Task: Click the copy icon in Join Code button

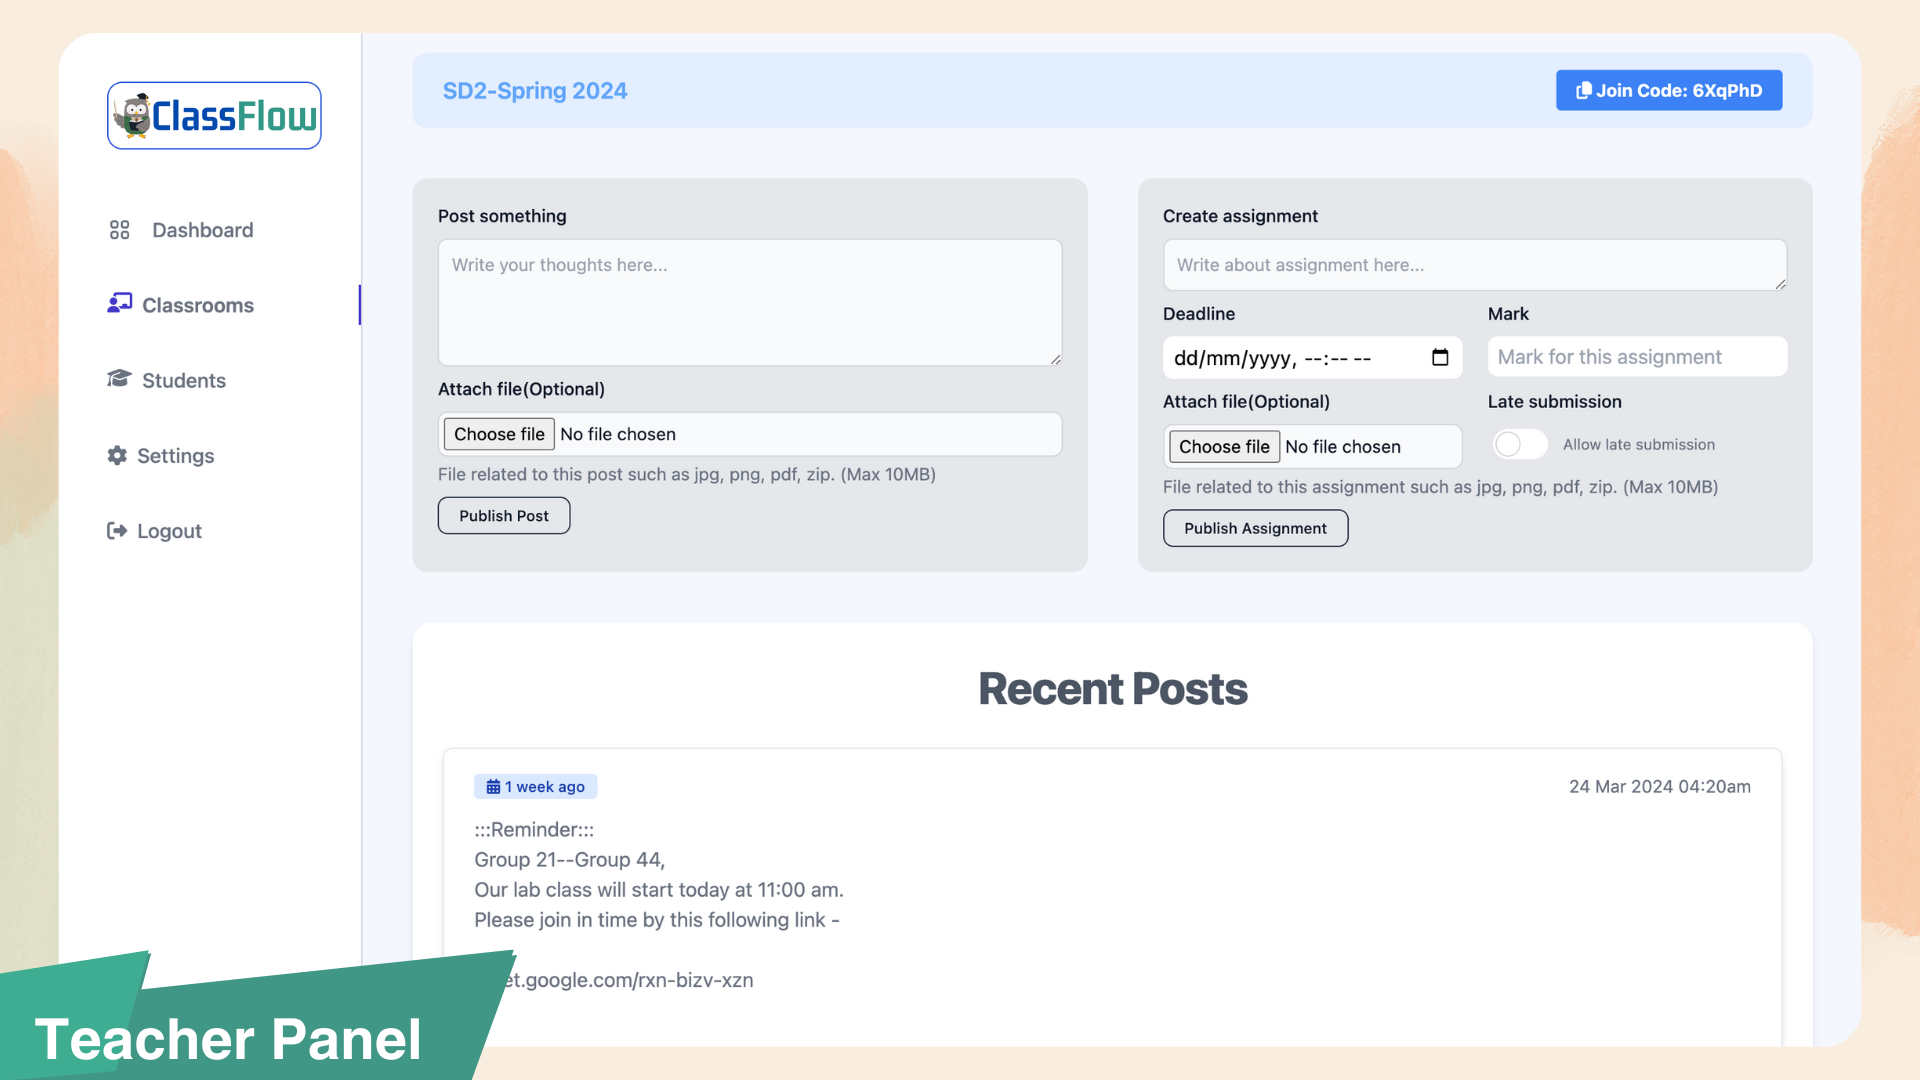Action: tap(1583, 91)
